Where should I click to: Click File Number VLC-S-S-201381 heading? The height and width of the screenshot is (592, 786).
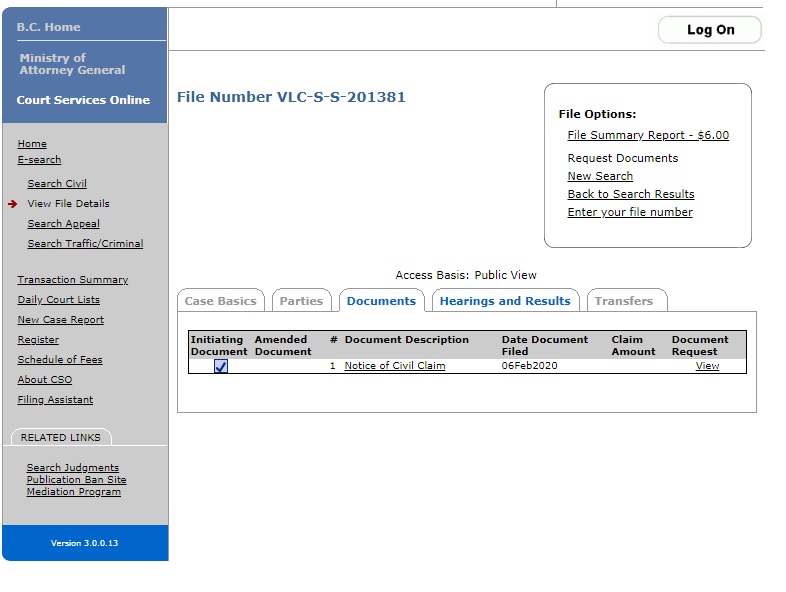[x=291, y=97]
